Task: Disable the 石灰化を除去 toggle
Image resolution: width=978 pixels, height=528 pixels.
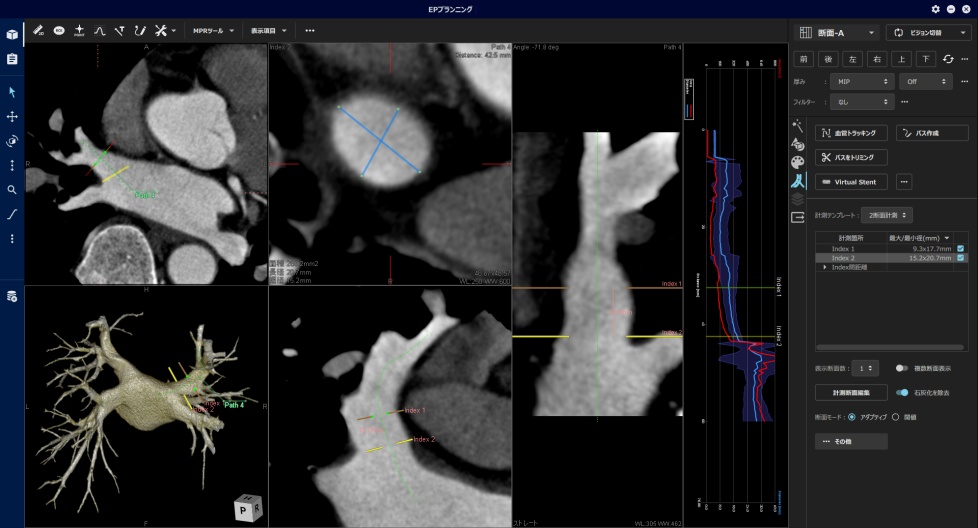Action: pyautogui.click(x=902, y=393)
